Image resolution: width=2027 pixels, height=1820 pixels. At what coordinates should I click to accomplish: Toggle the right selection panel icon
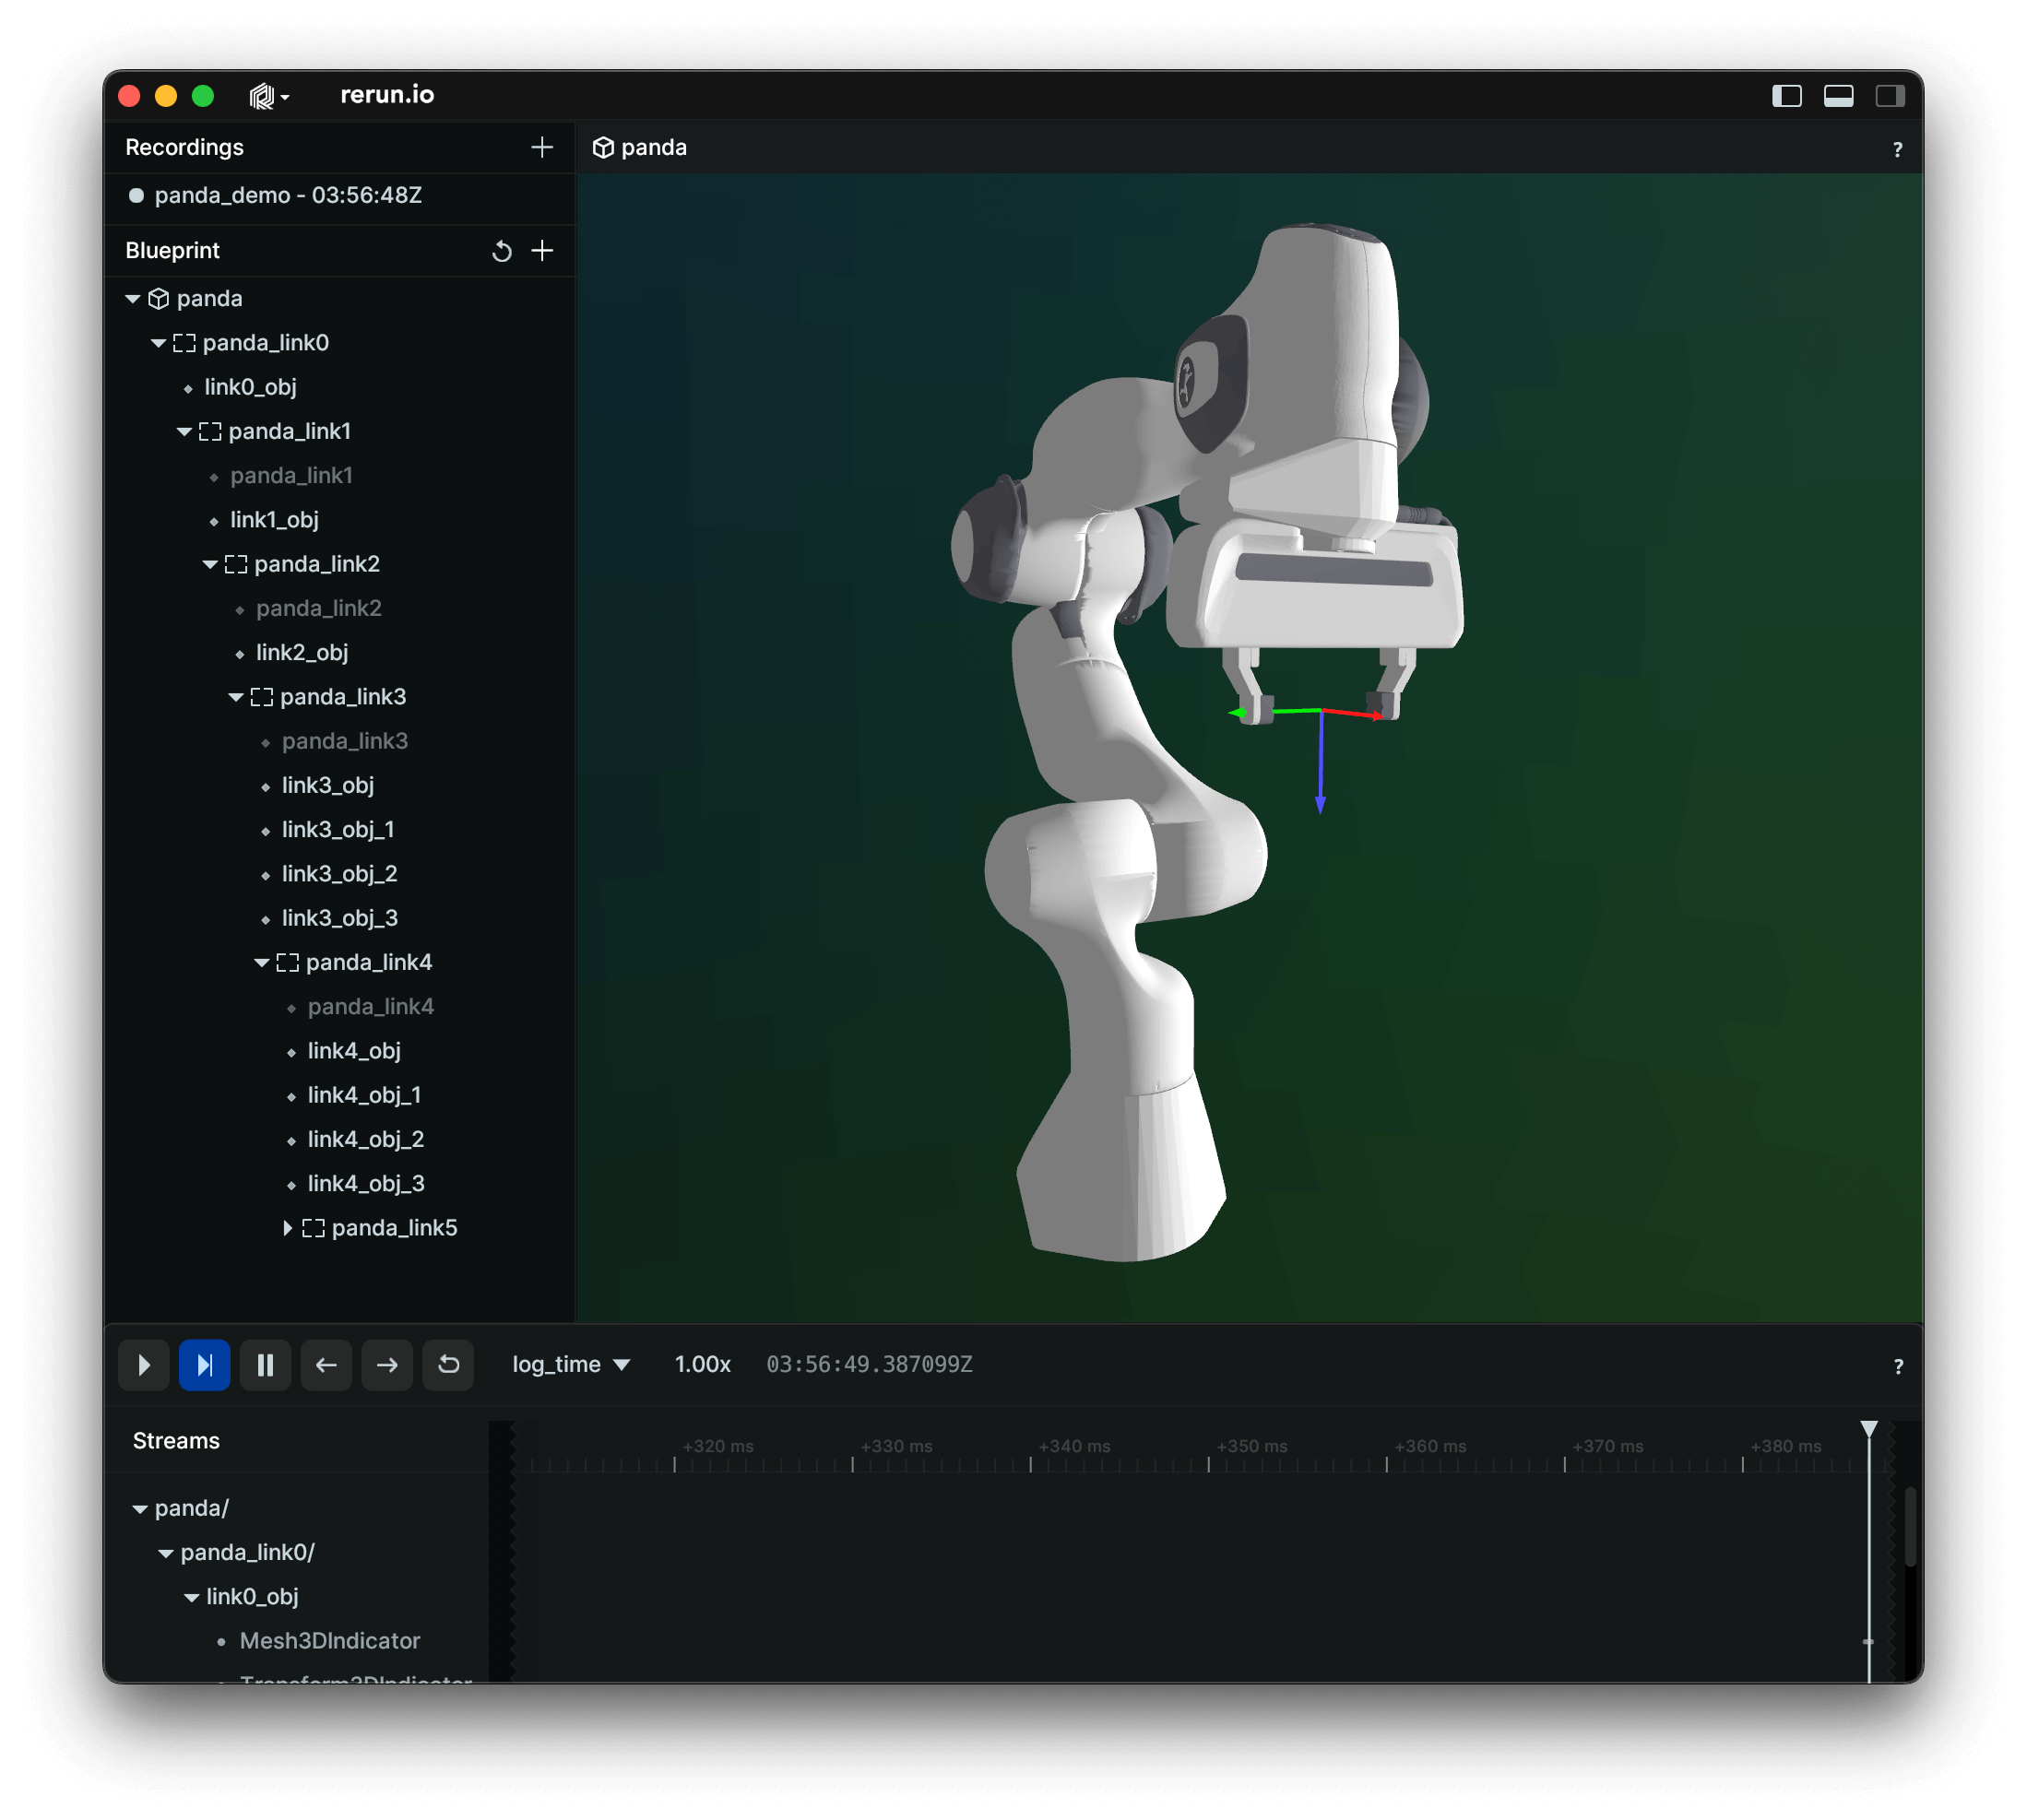1889,96
